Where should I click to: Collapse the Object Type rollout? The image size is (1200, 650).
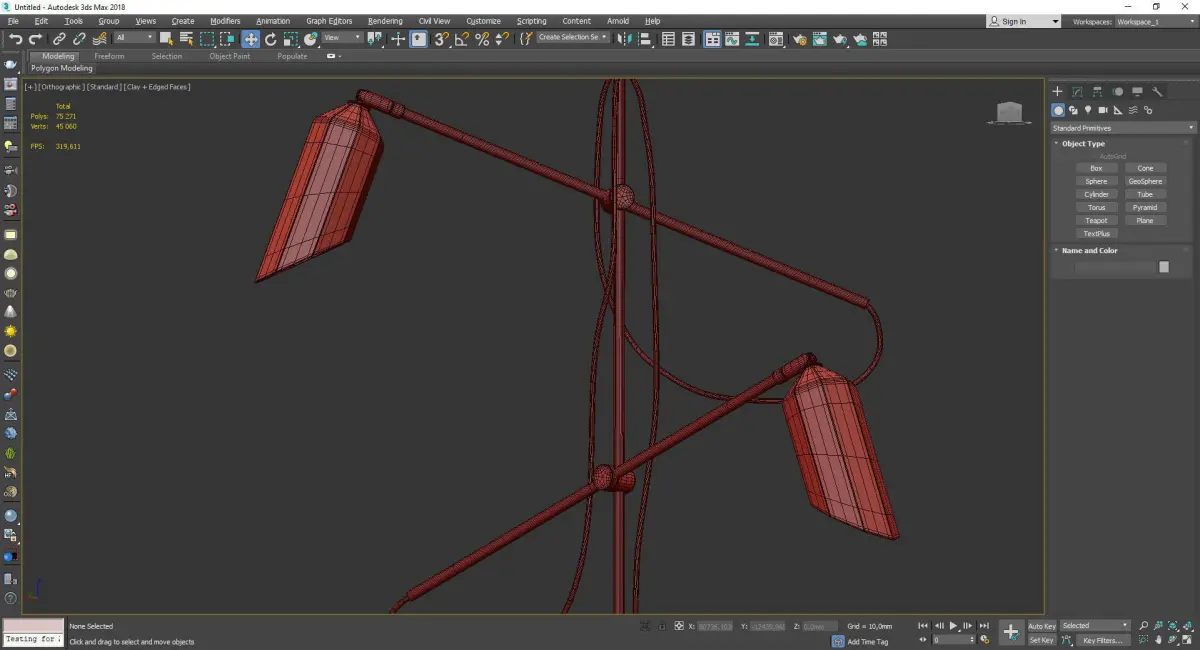(x=1083, y=144)
